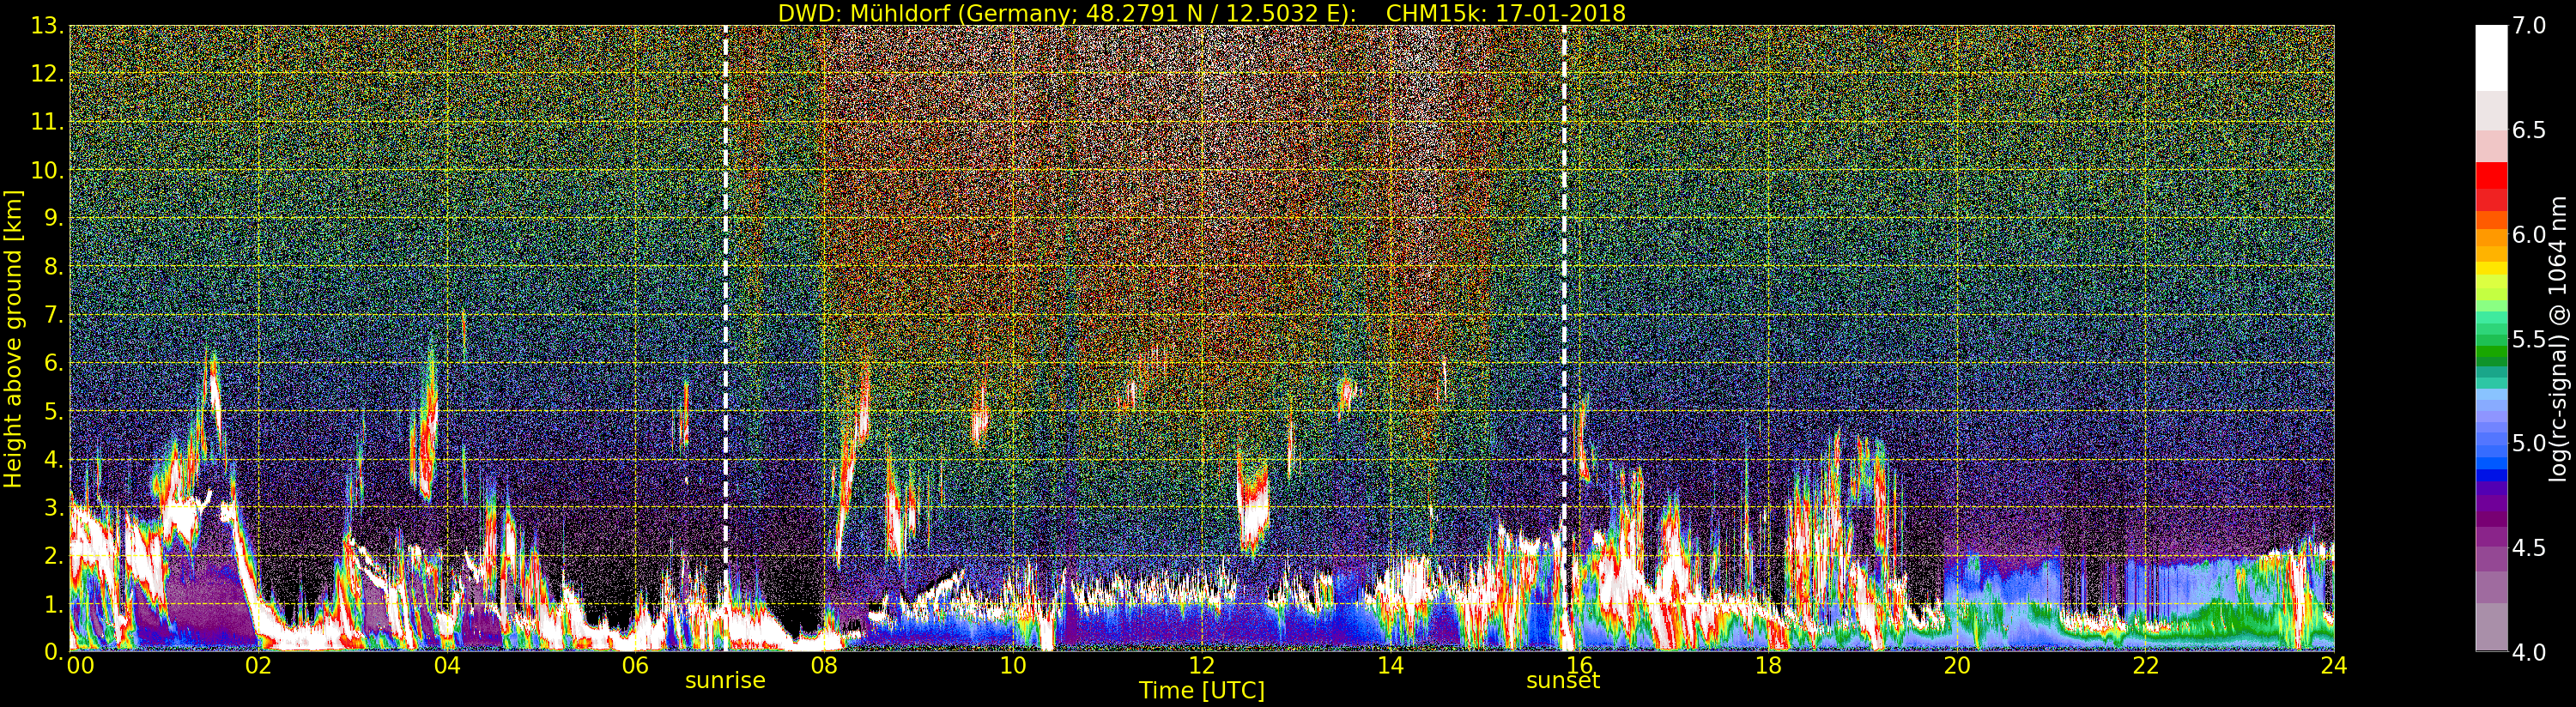Click the colorbar value label '4.5'

(x=2529, y=547)
